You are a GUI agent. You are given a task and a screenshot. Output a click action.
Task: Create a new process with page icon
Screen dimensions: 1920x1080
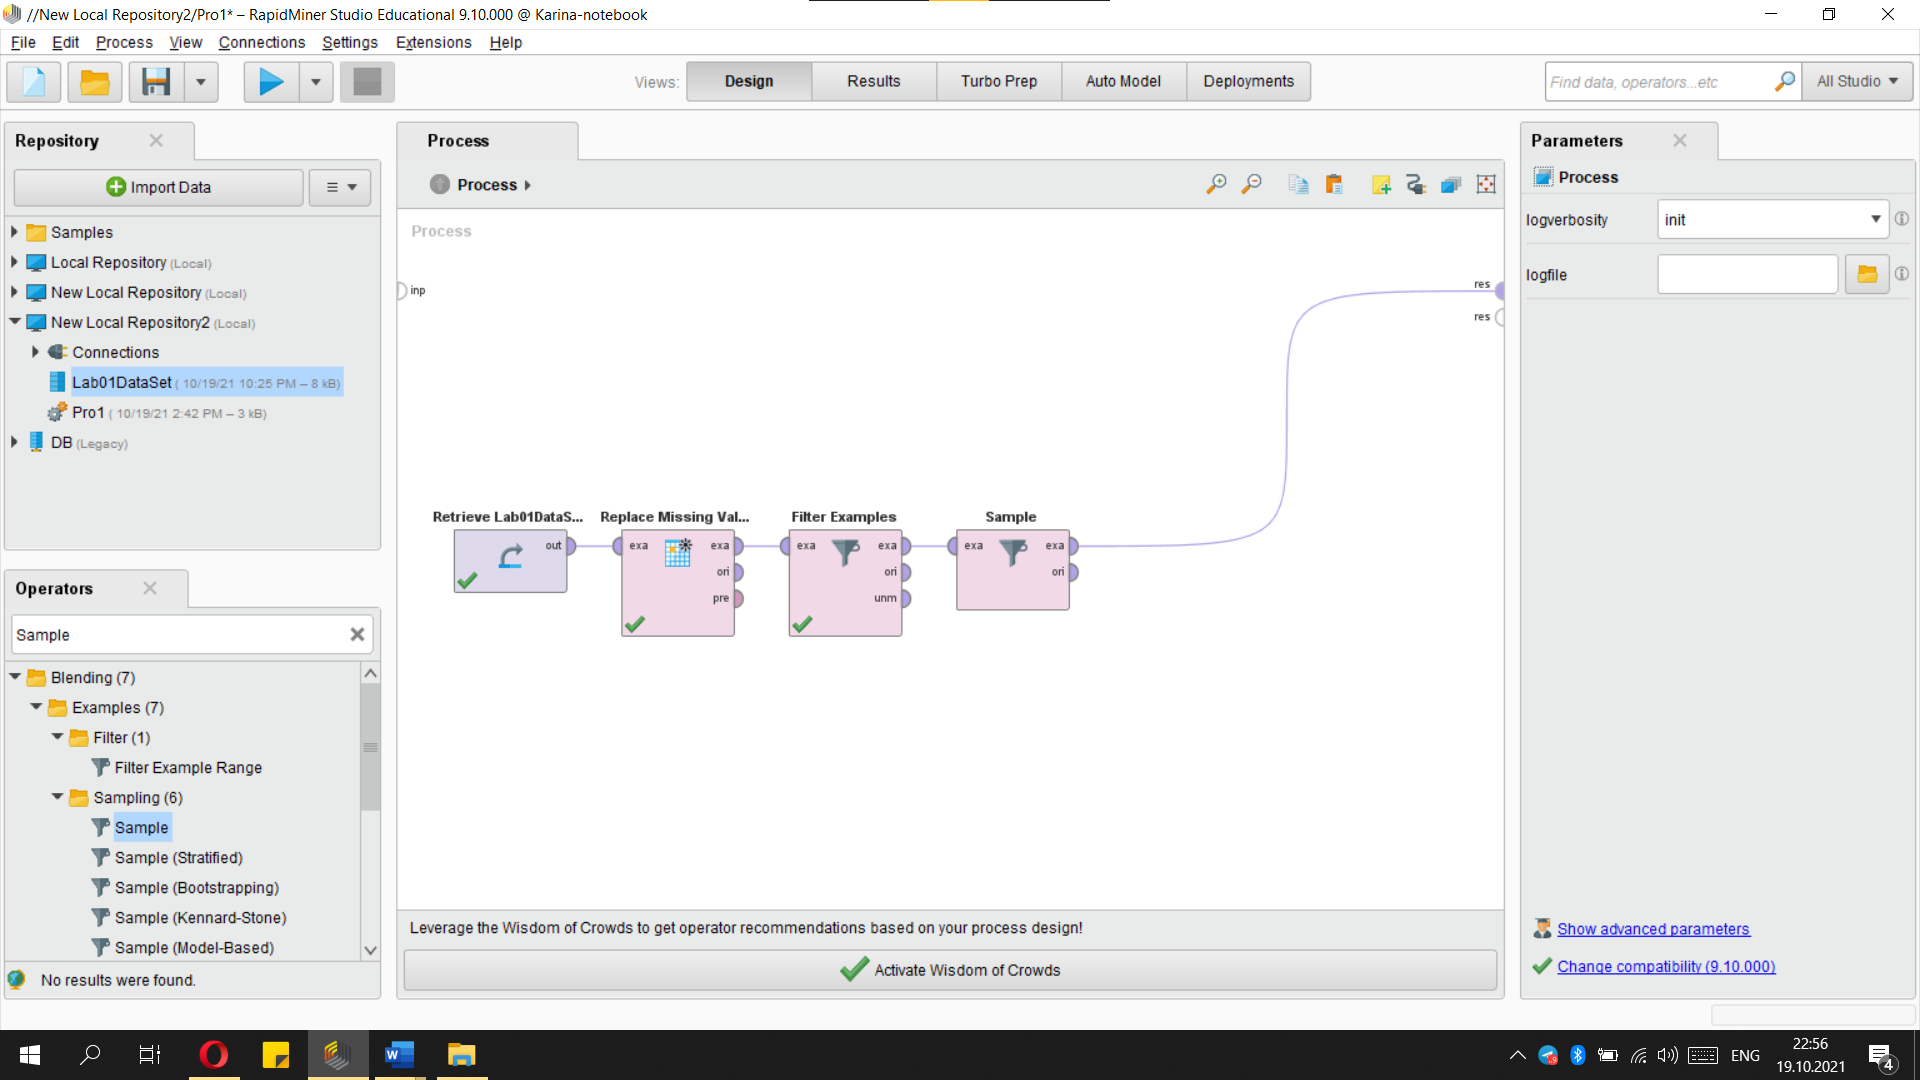click(34, 82)
